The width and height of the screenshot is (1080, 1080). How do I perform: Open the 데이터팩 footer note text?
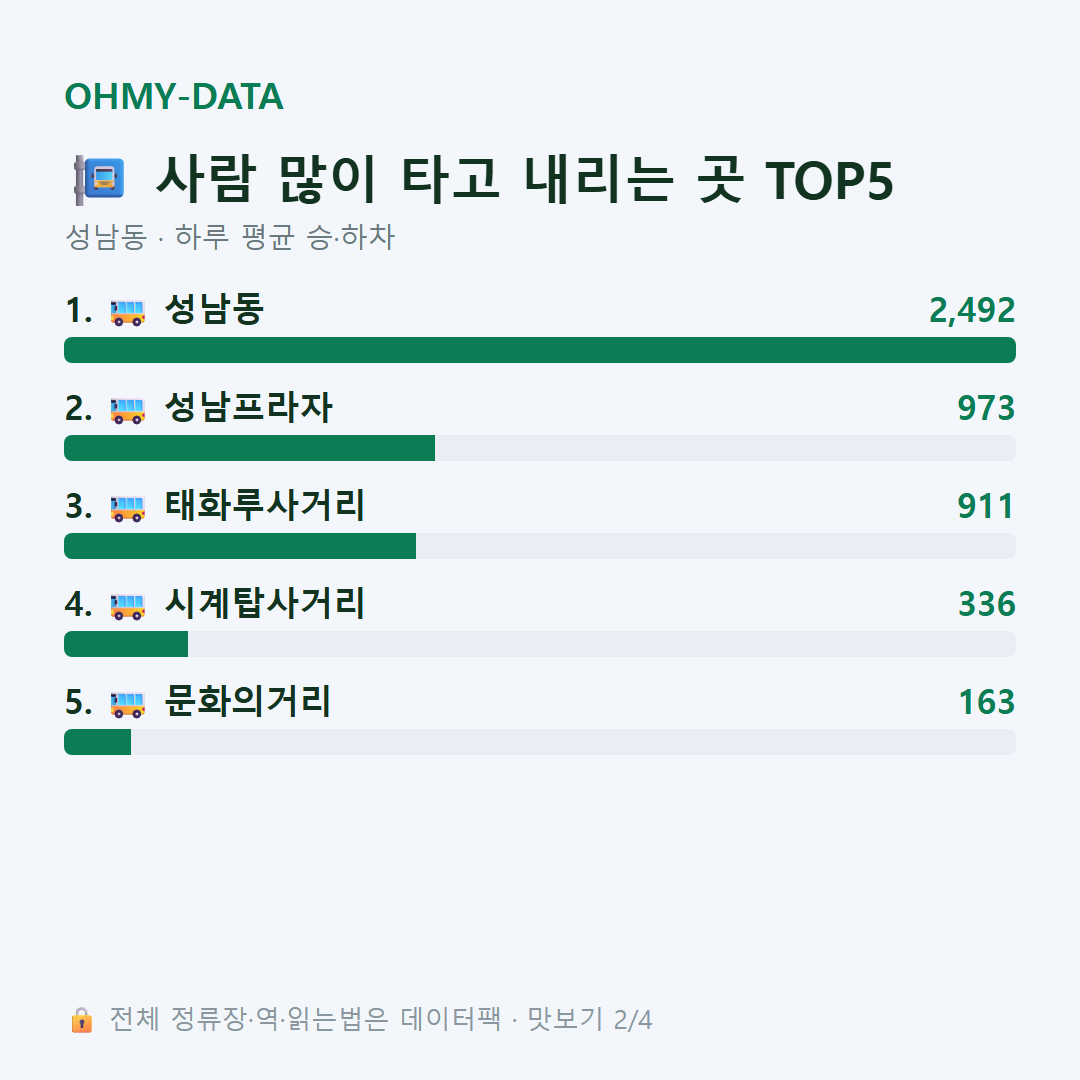(381, 1019)
